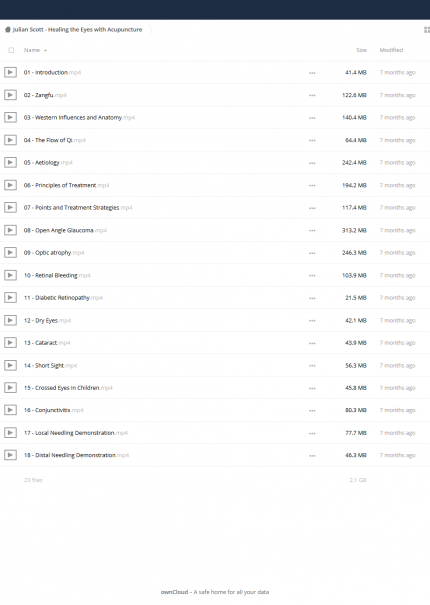The width and height of the screenshot is (430, 605).
Task: Click video icon for 05 - Aetiology
Action: pyautogui.click(x=10, y=162)
